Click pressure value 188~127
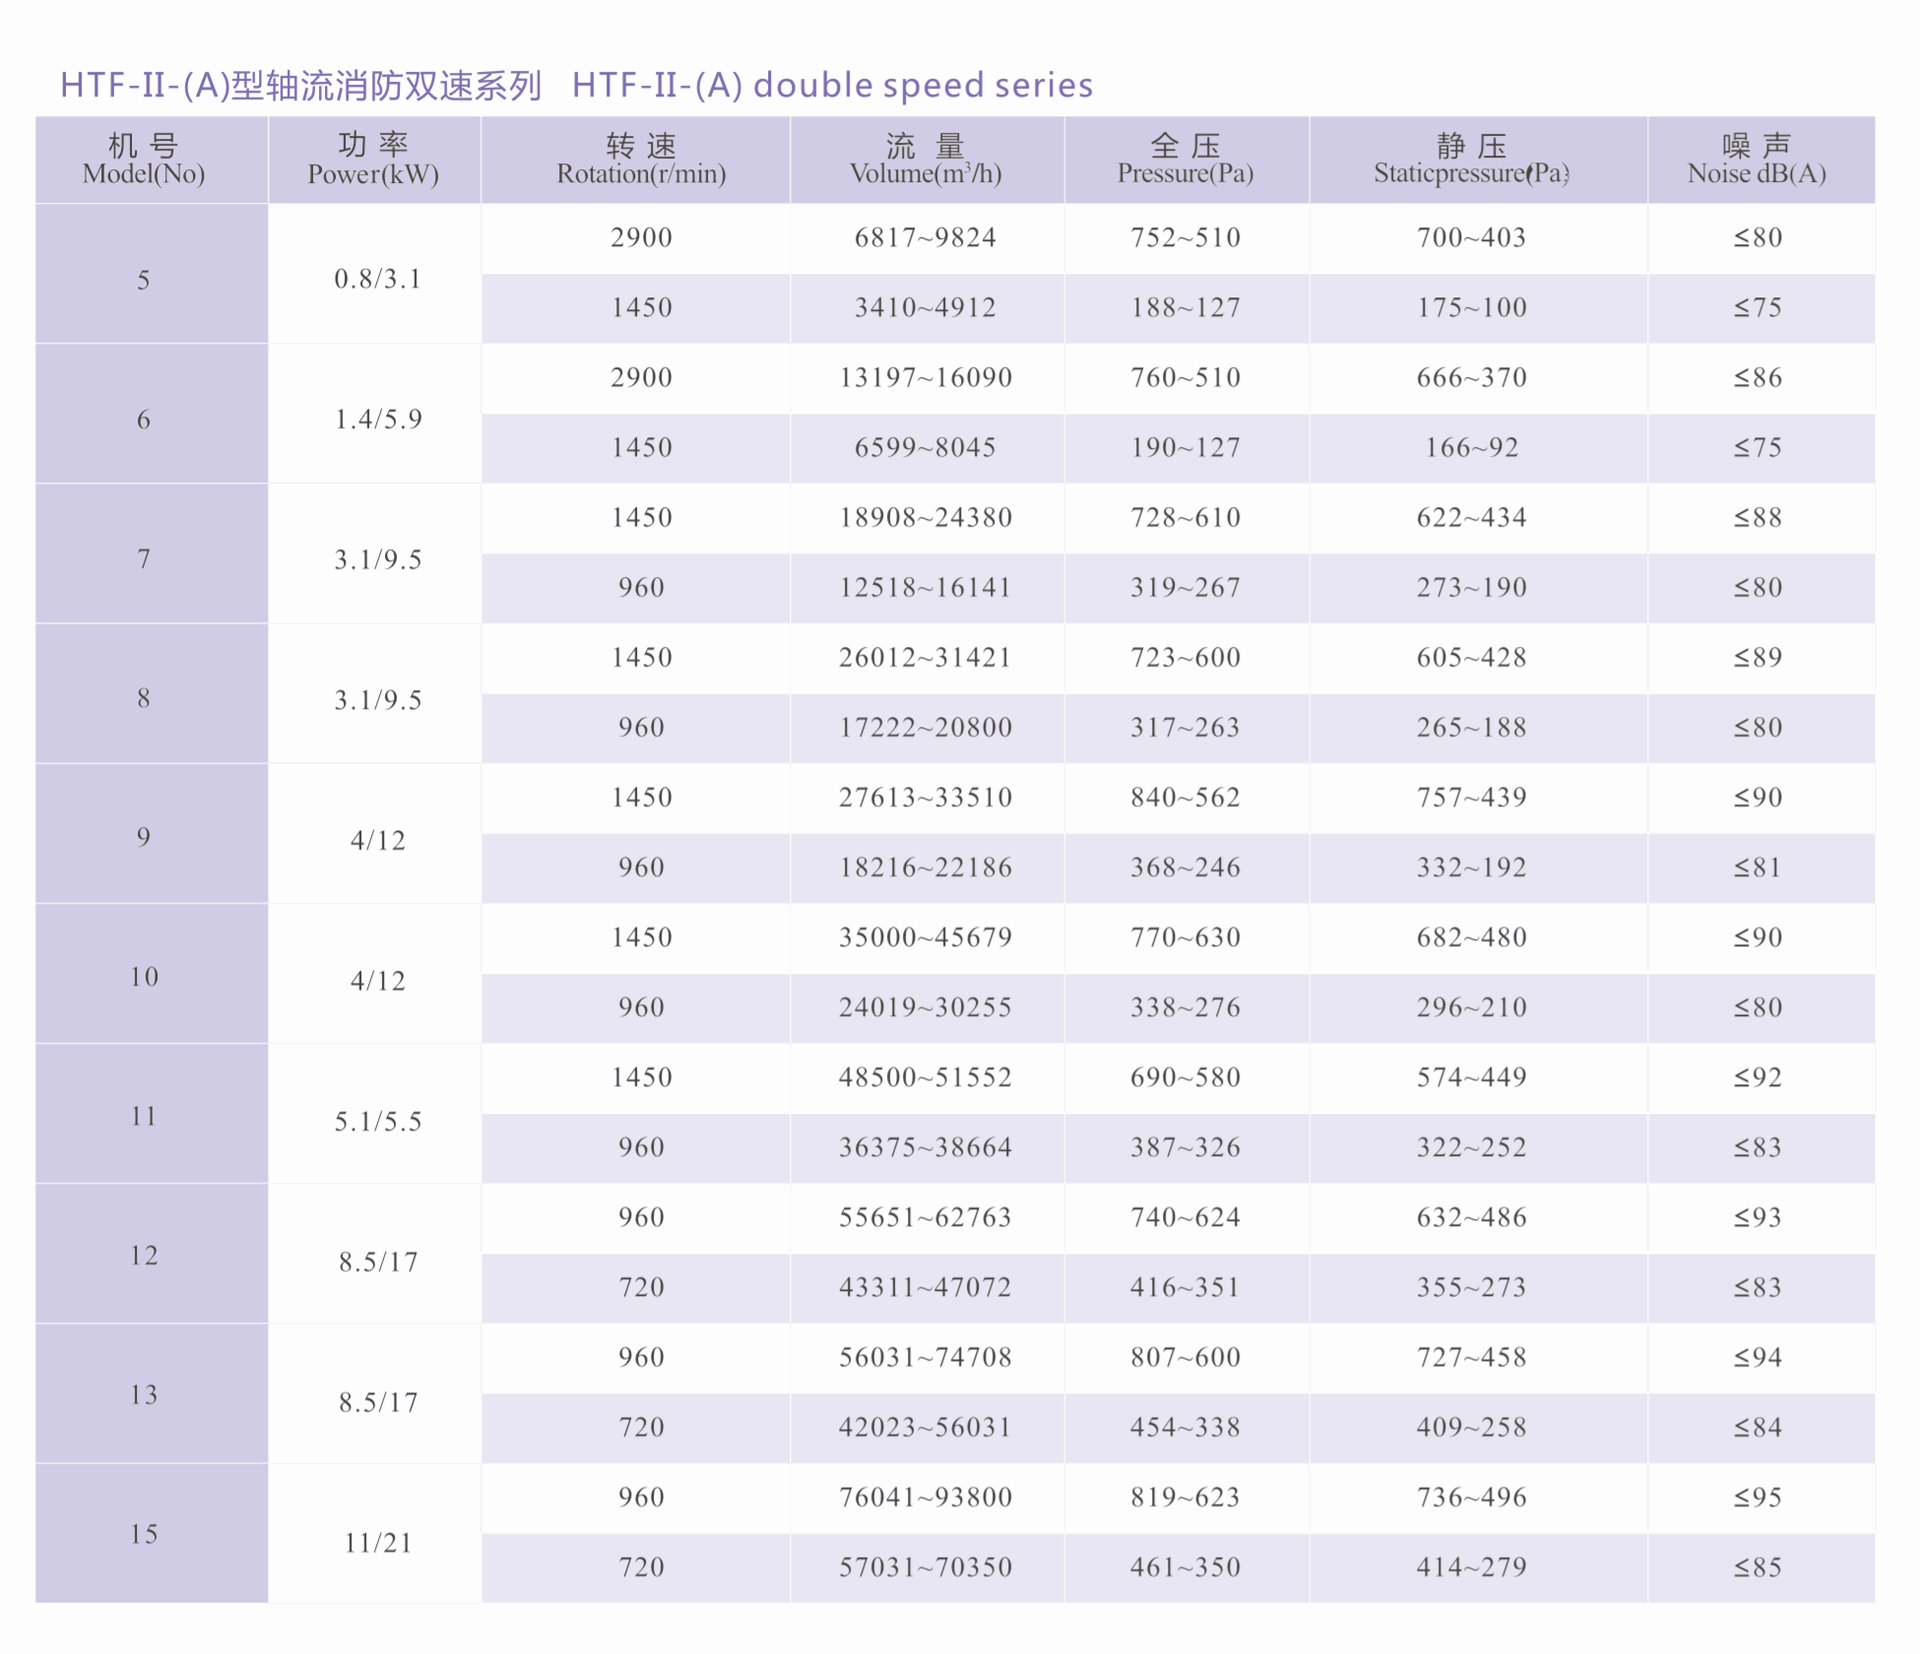 click(1185, 308)
